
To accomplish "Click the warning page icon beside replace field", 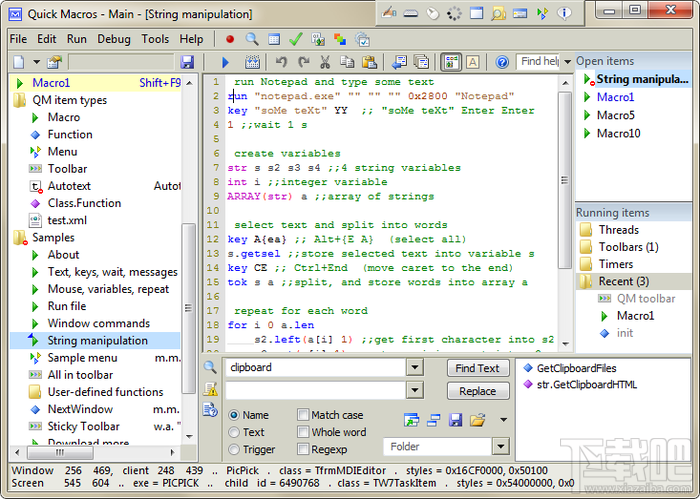I will [210, 389].
